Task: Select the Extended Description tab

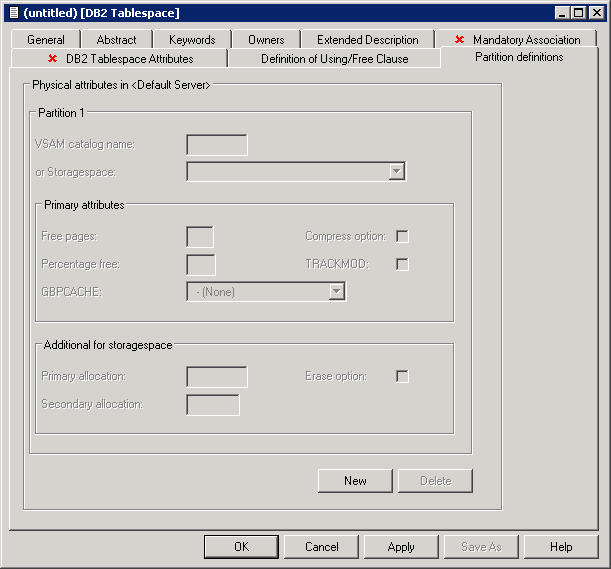Action: 367,40
